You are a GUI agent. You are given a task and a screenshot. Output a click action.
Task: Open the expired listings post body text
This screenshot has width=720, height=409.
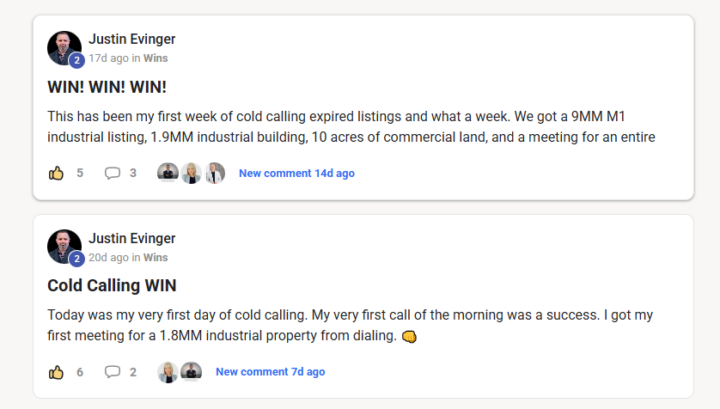[350, 126]
